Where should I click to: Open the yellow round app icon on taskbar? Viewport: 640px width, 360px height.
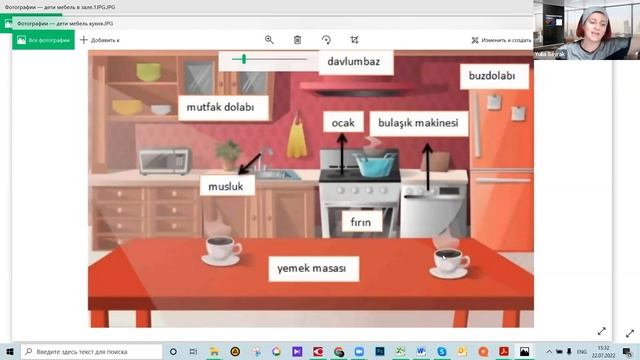[x=235, y=351]
